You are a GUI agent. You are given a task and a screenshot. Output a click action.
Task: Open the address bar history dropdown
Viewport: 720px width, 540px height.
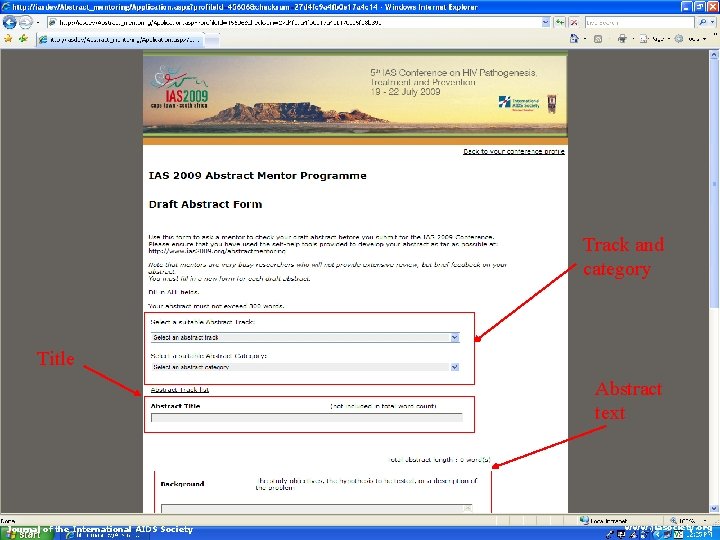pos(545,22)
